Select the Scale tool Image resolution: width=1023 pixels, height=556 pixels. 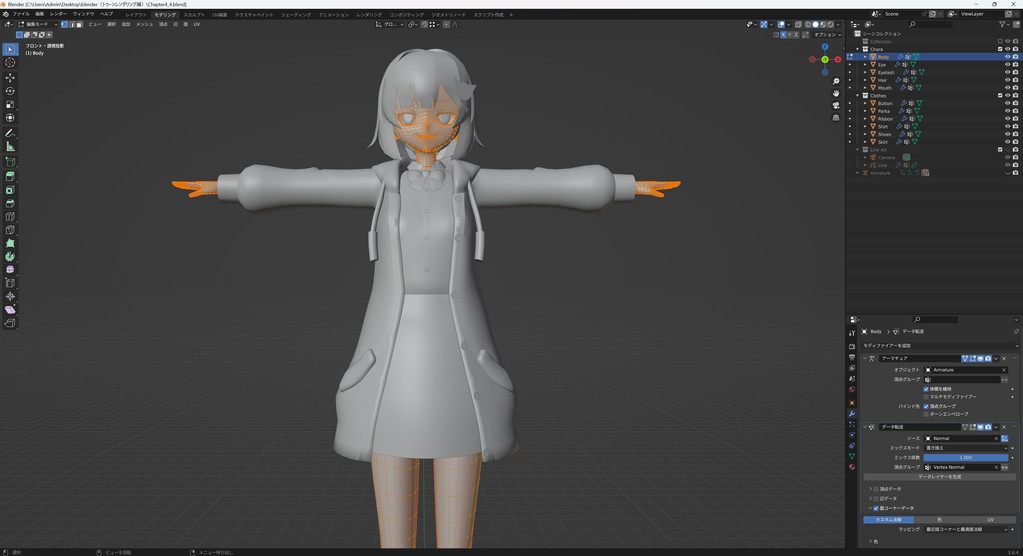tap(10, 104)
